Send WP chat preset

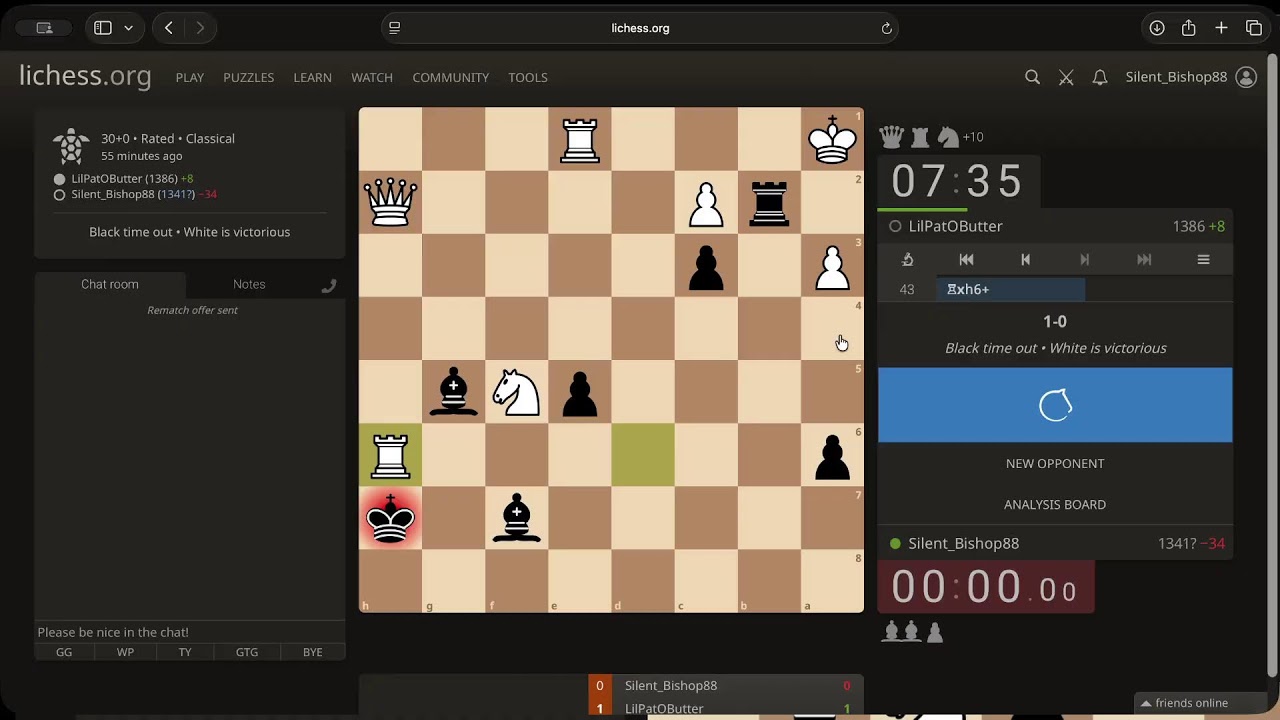click(x=125, y=652)
